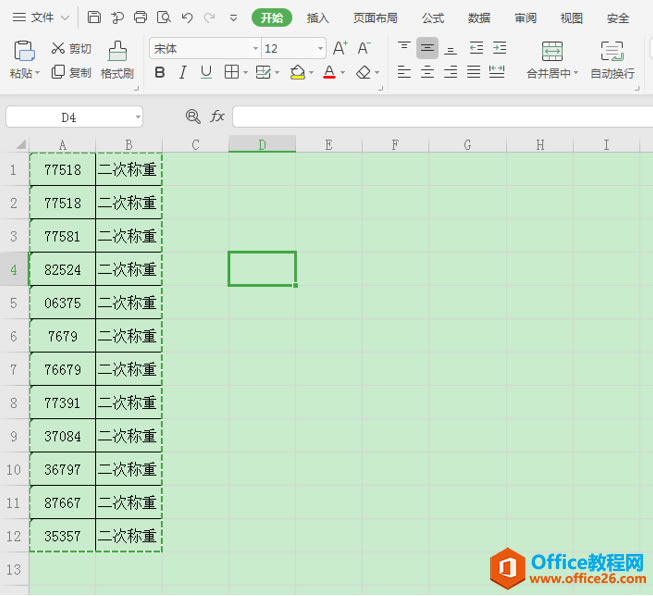The height and width of the screenshot is (596, 653).
Task: Align text to bottom of cell
Action: (x=450, y=49)
